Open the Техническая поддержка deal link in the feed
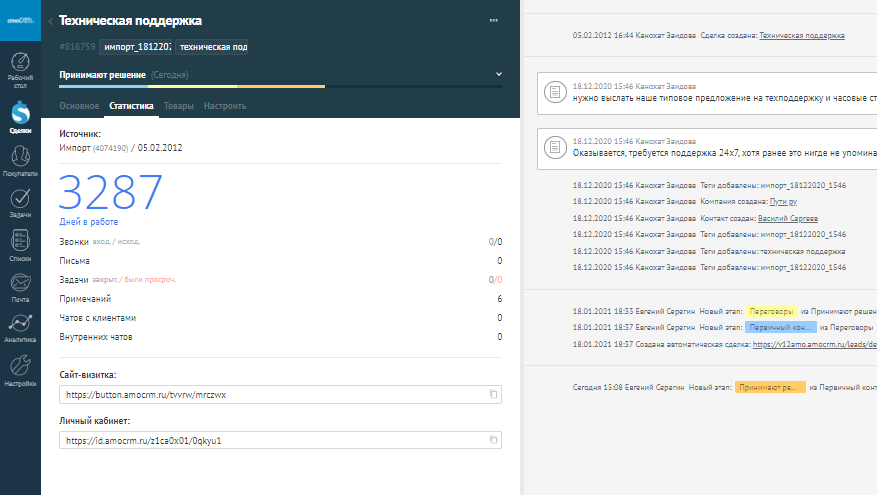The image size is (877, 495). [x=802, y=35]
